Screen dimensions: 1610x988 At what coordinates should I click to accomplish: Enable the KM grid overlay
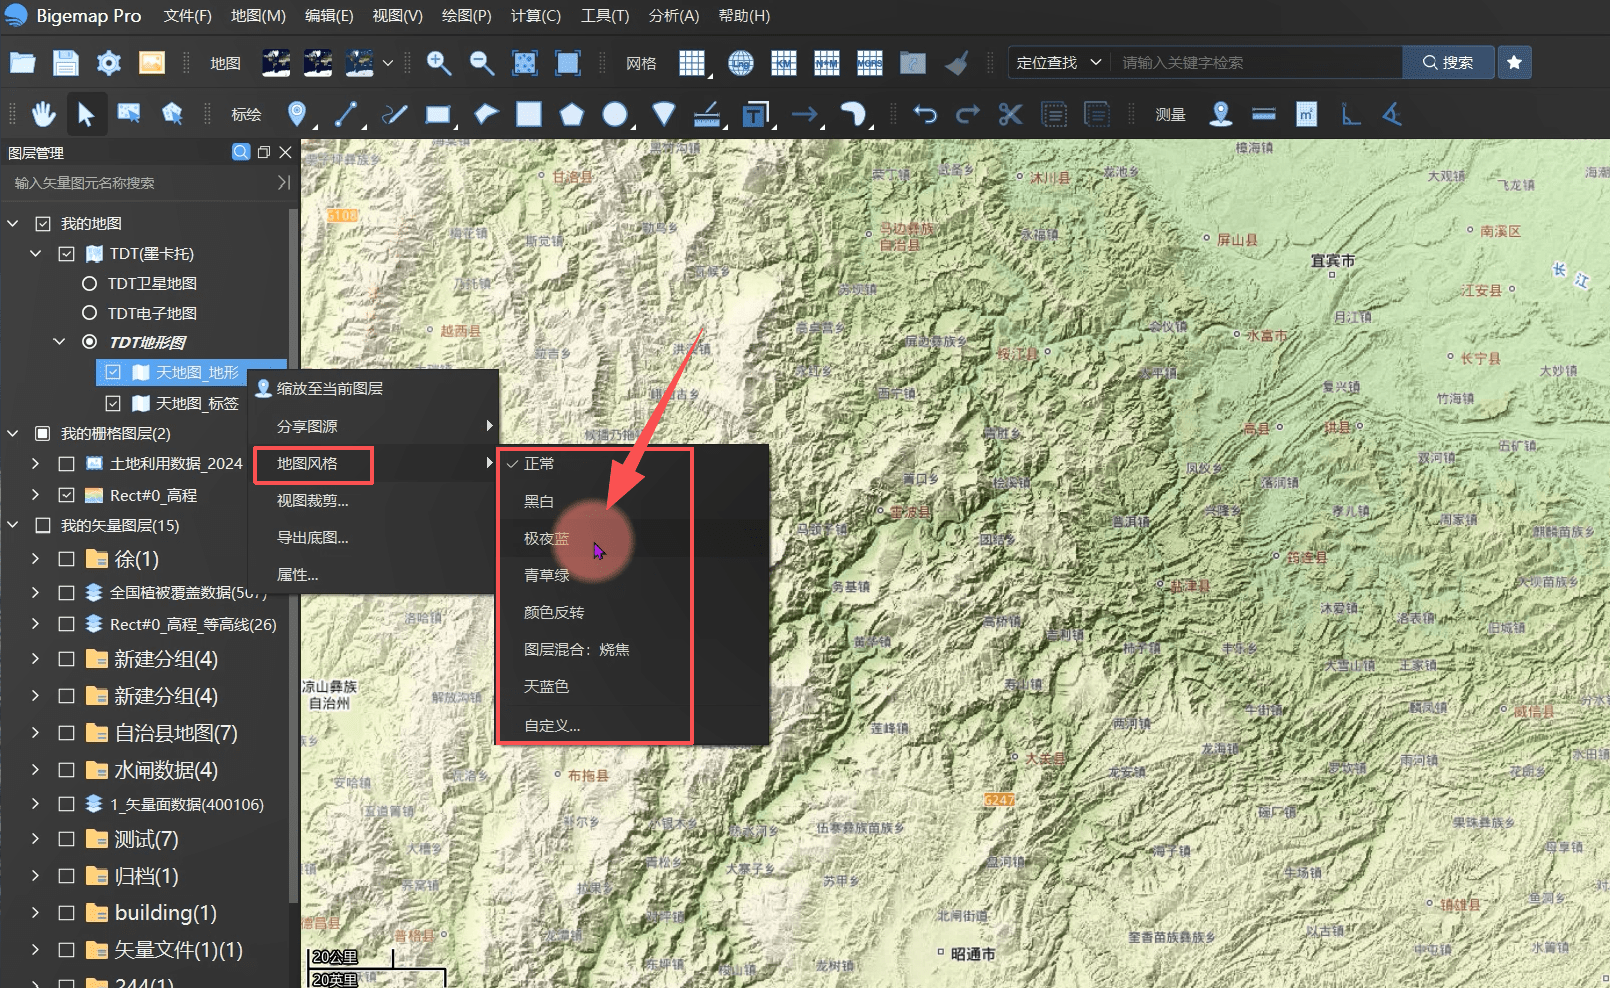pos(784,63)
